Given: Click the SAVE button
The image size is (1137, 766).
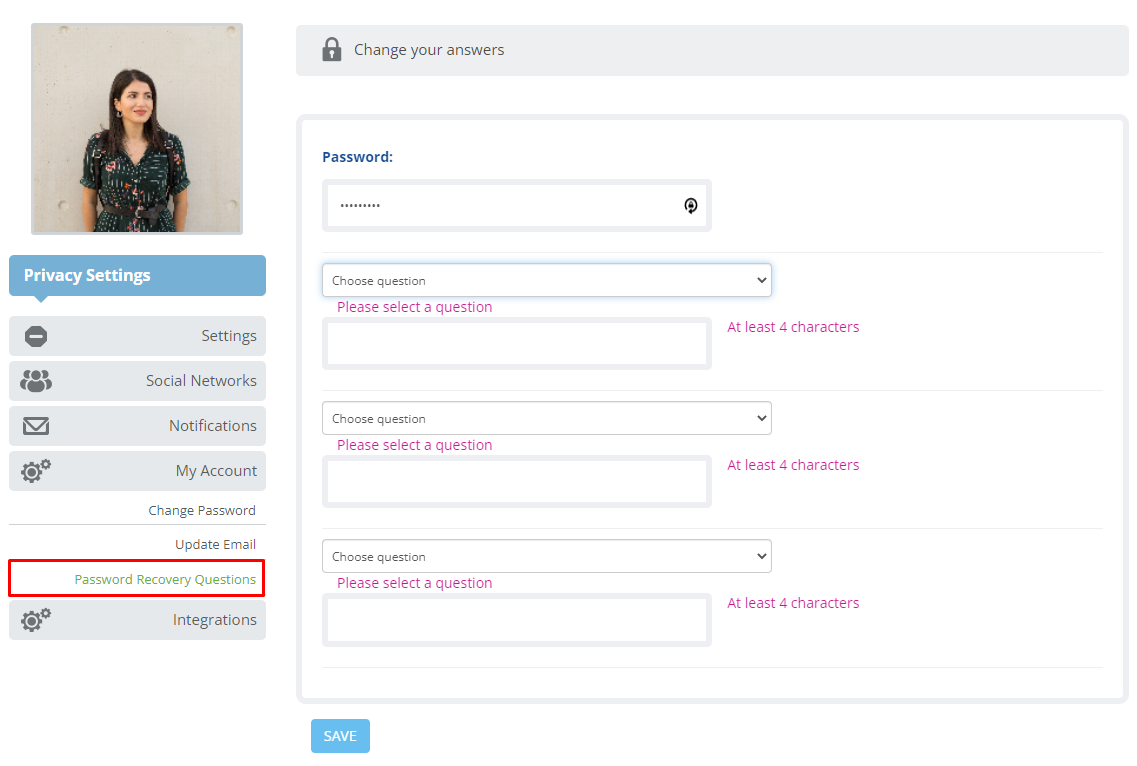Looking at the screenshot, I should point(340,736).
